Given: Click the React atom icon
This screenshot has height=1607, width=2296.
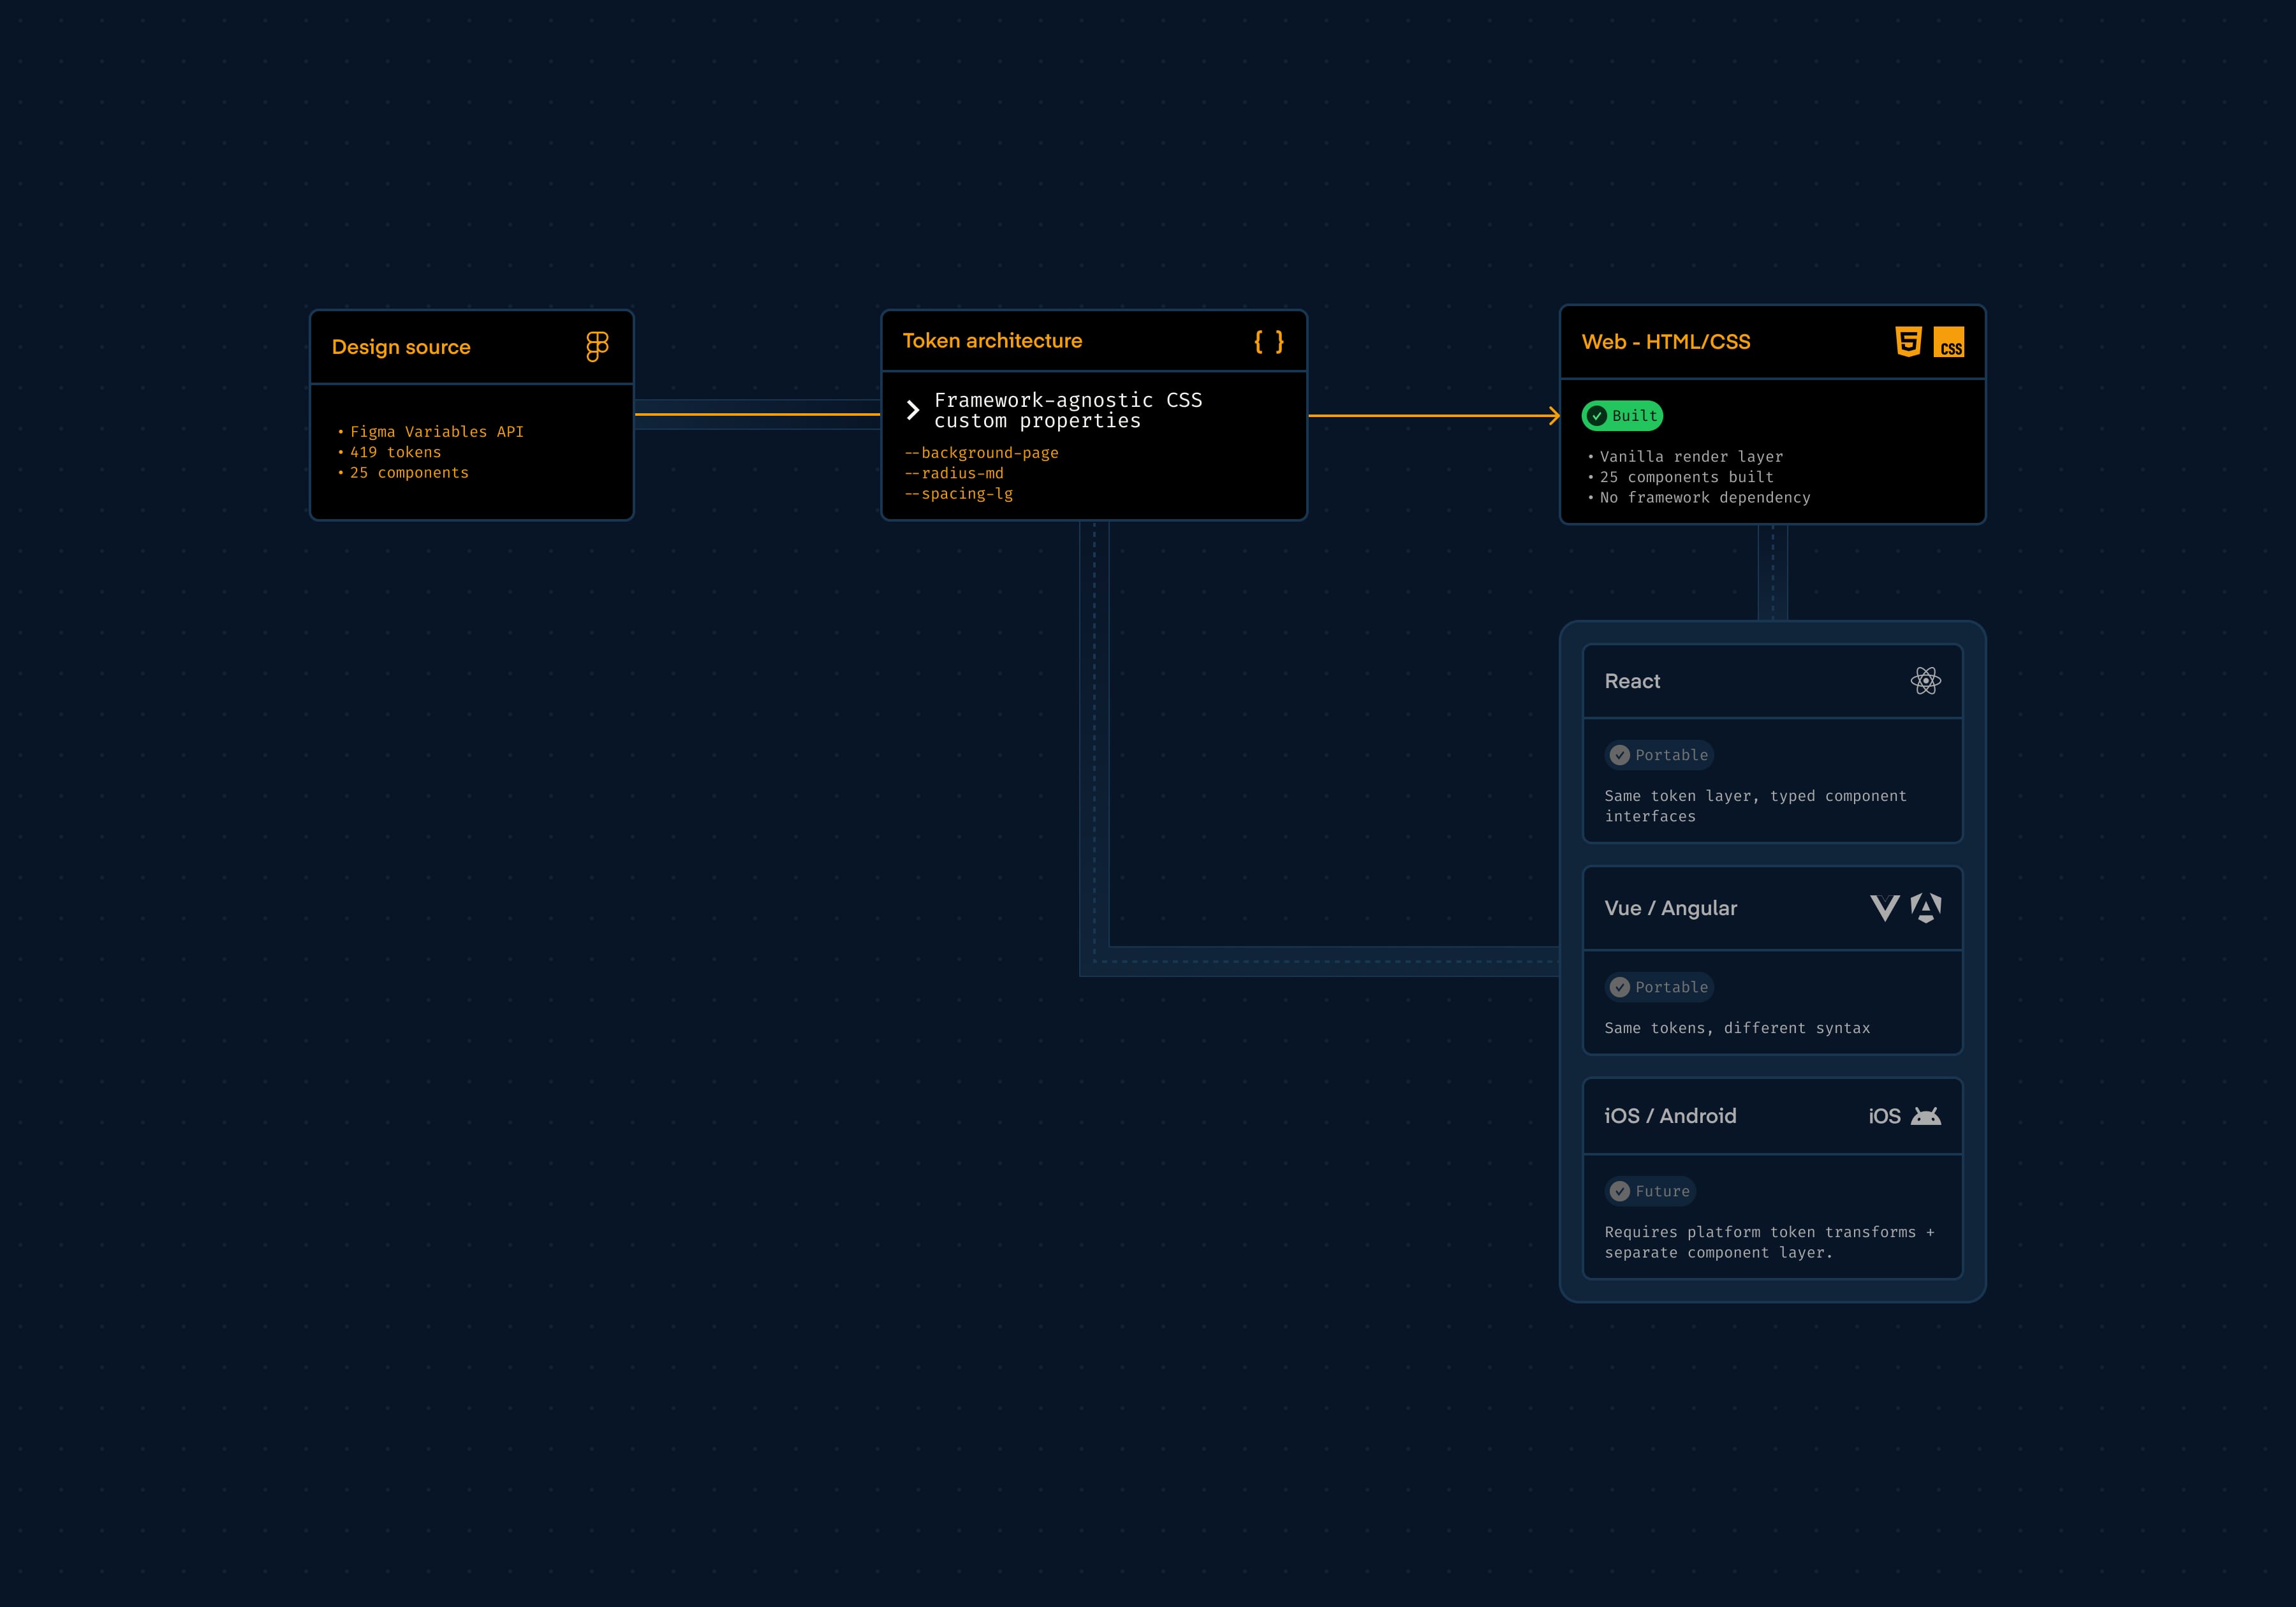Looking at the screenshot, I should coord(1925,681).
